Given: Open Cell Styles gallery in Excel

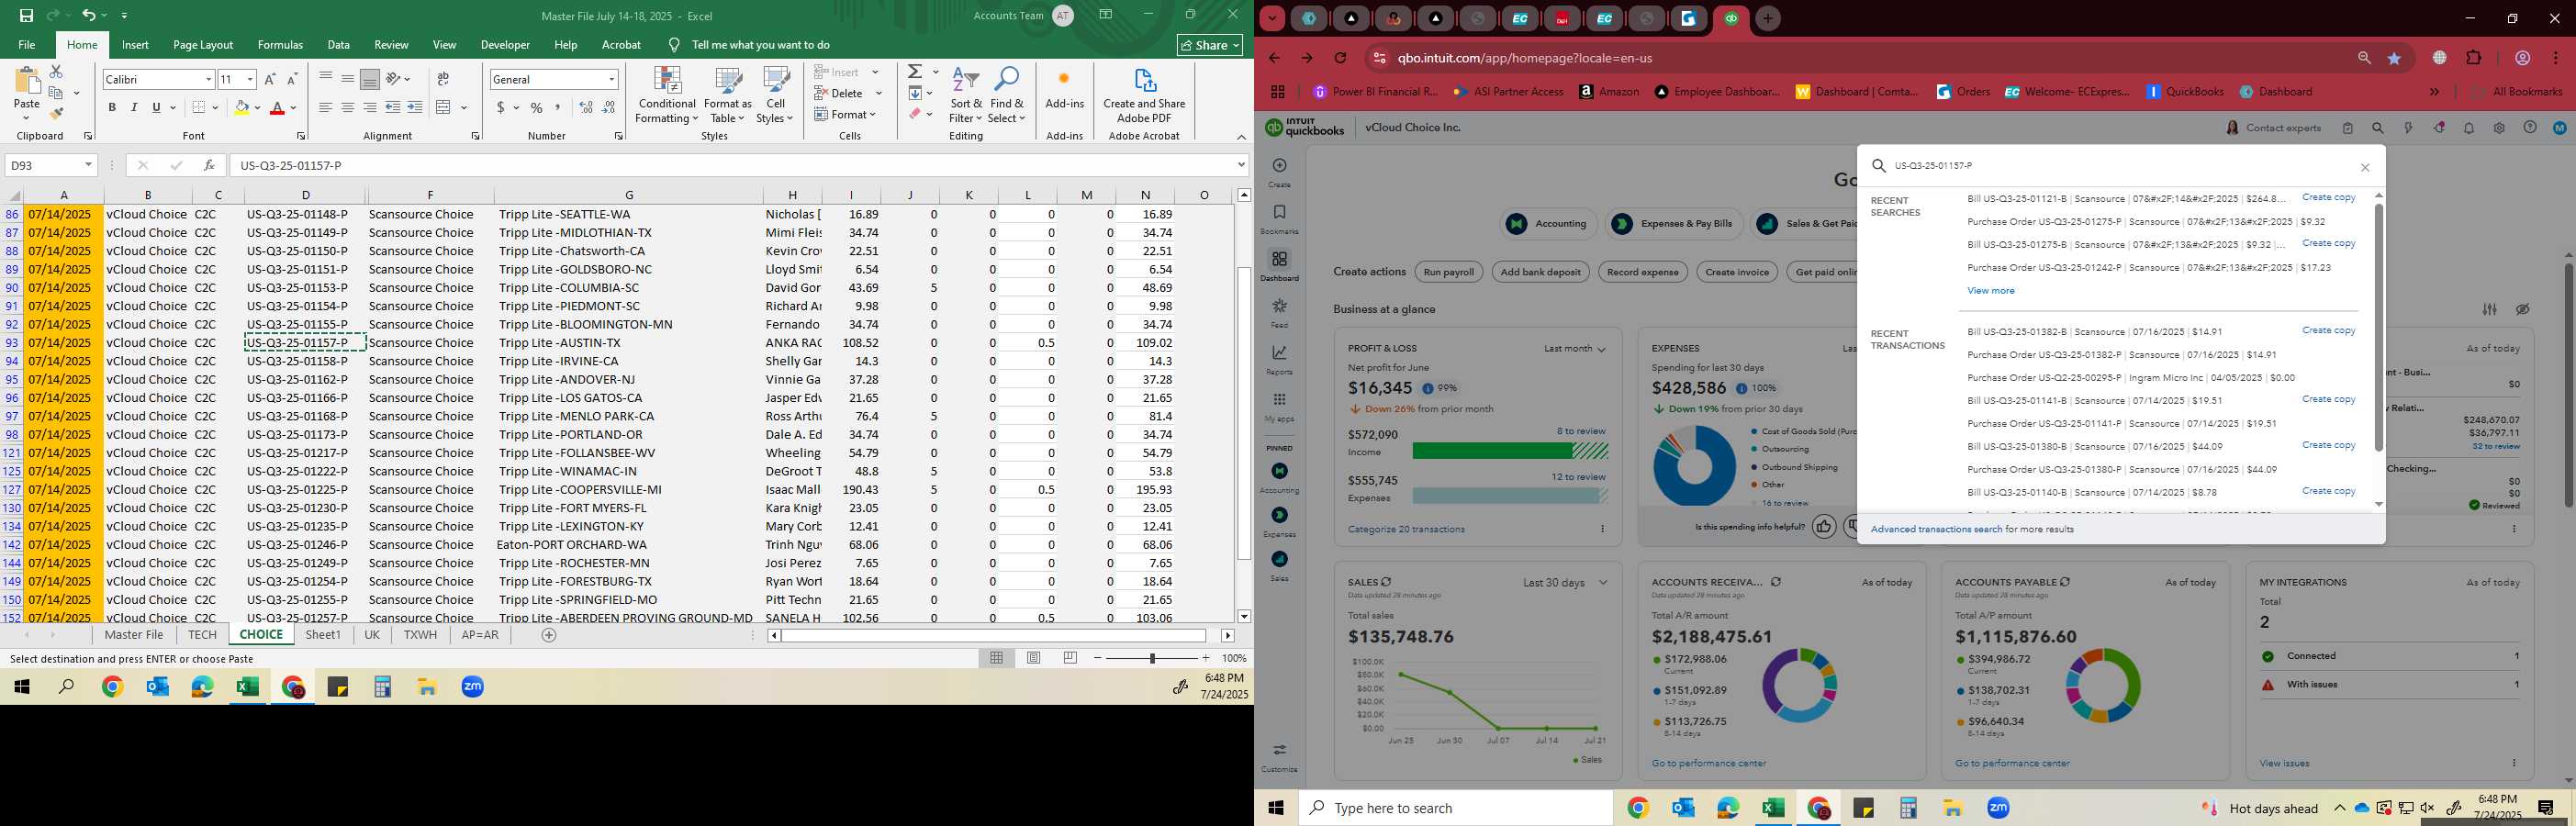Looking at the screenshot, I should [x=775, y=96].
